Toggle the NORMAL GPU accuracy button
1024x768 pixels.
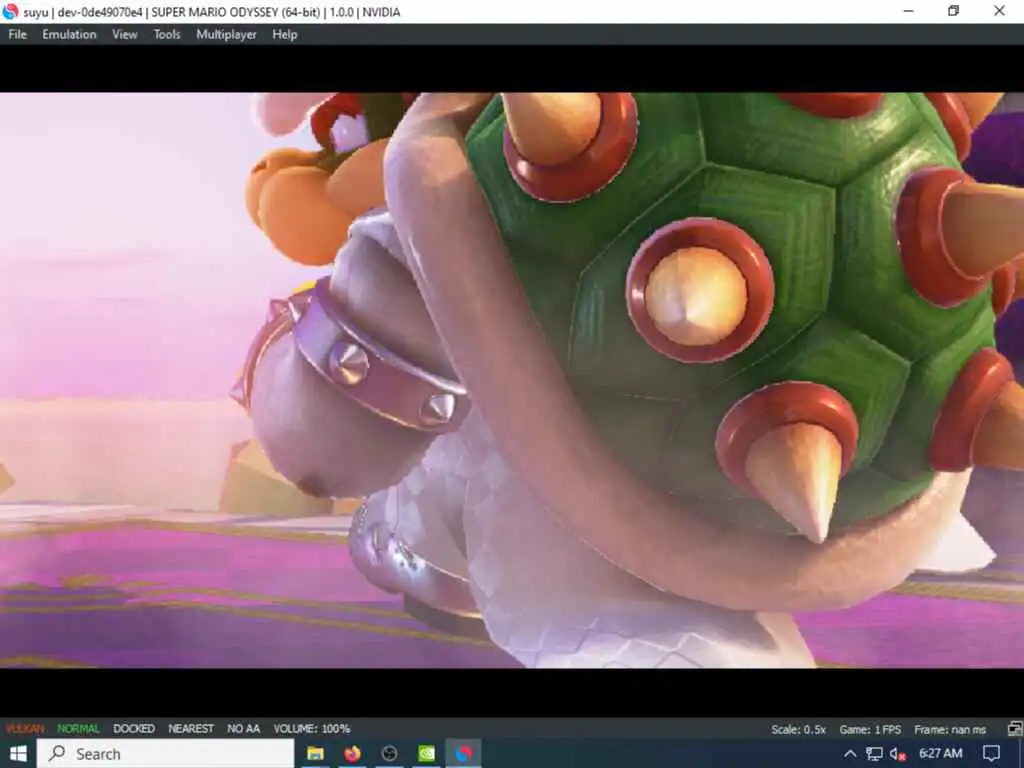[x=78, y=728]
